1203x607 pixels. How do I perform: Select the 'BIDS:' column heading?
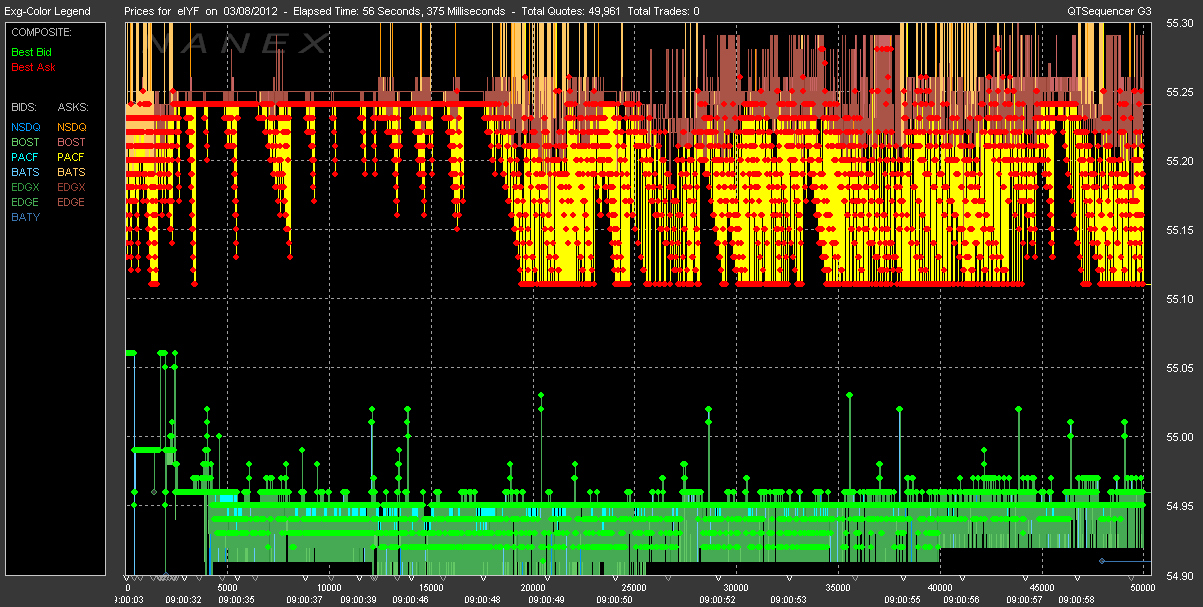coord(23,106)
